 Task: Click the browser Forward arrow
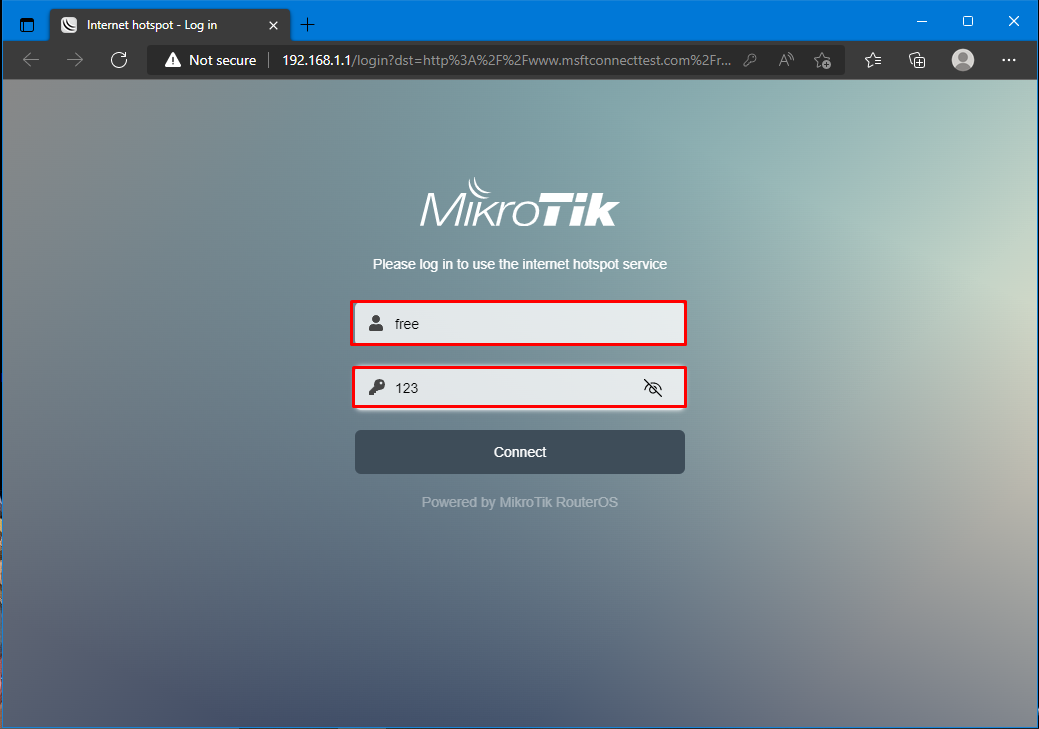(x=75, y=60)
